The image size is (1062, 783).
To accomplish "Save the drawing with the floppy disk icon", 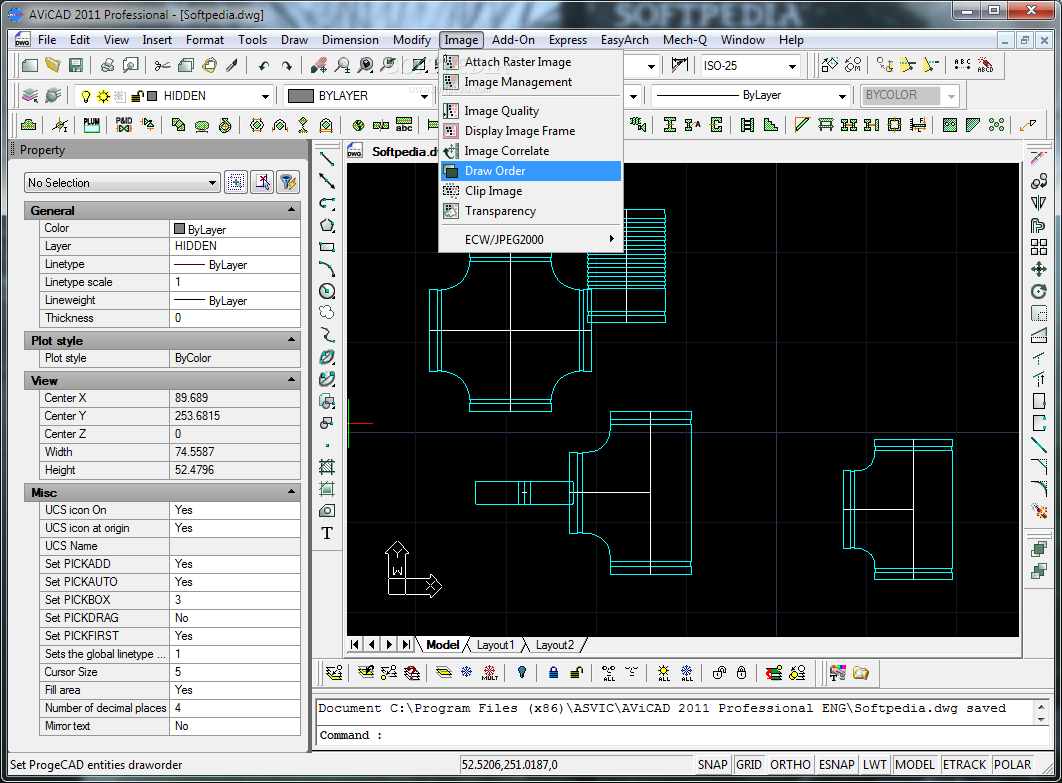I will tap(75, 66).
